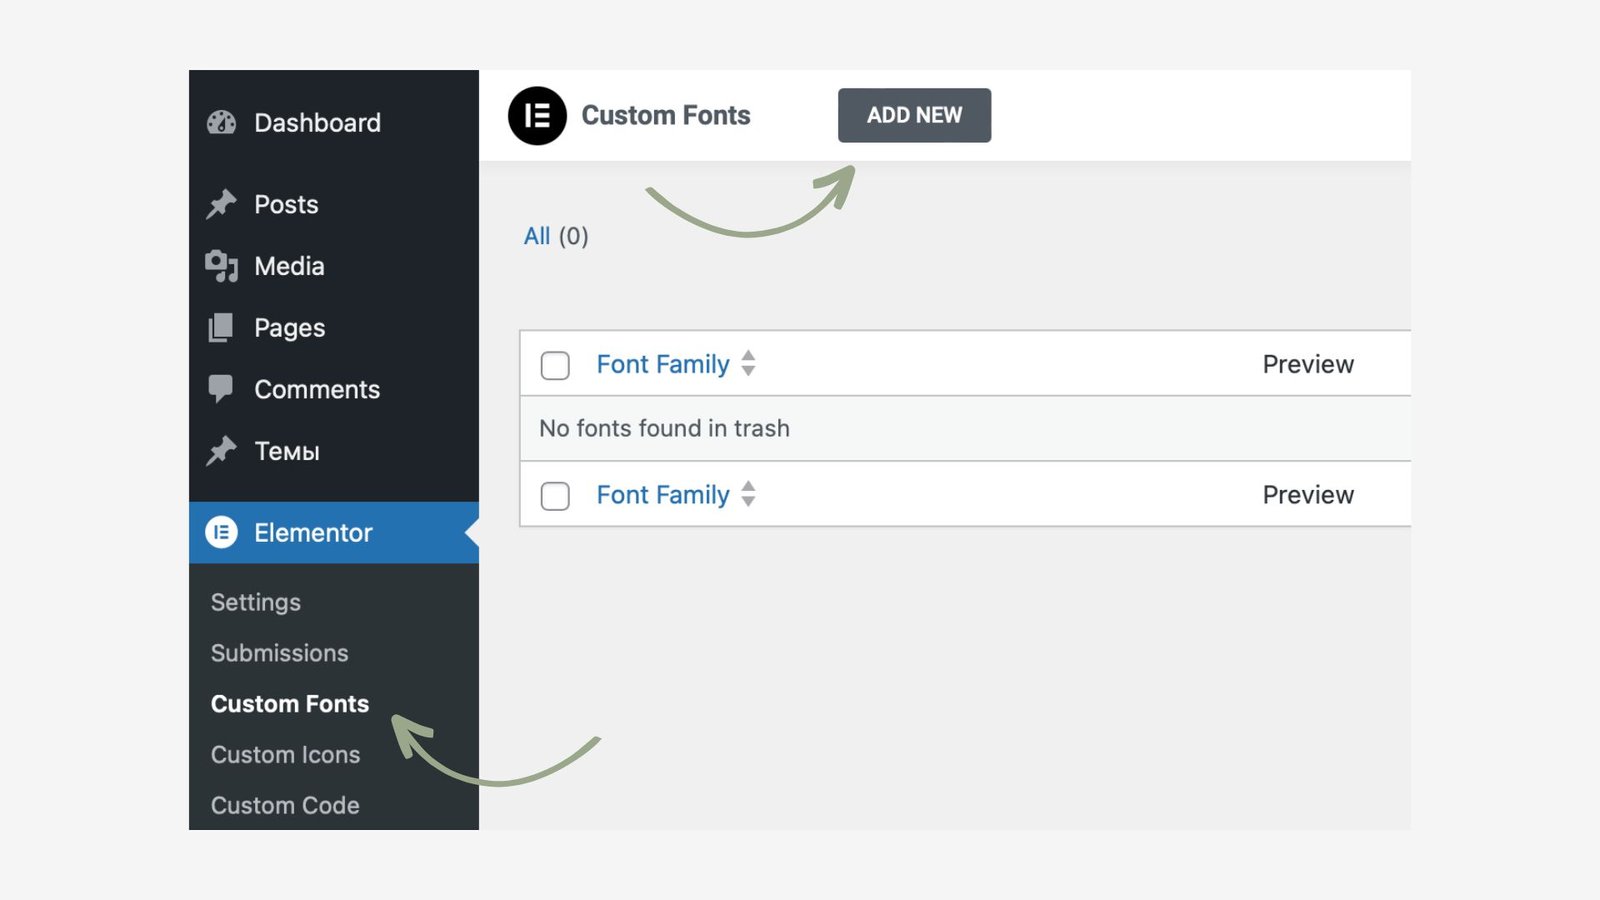Click the Custom Fonts page title

coord(666,115)
